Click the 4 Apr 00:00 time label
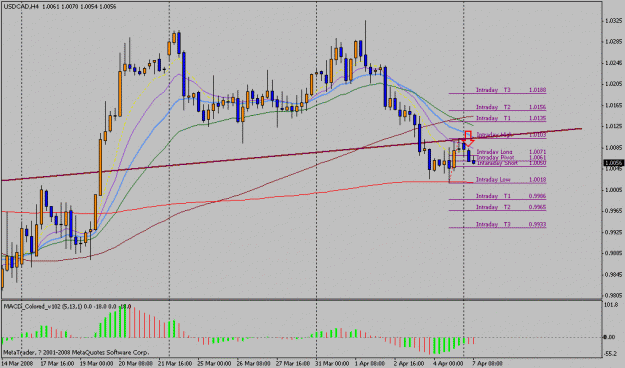Image resolution: width=625 pixels, height=368 pixels. (449, 364)
